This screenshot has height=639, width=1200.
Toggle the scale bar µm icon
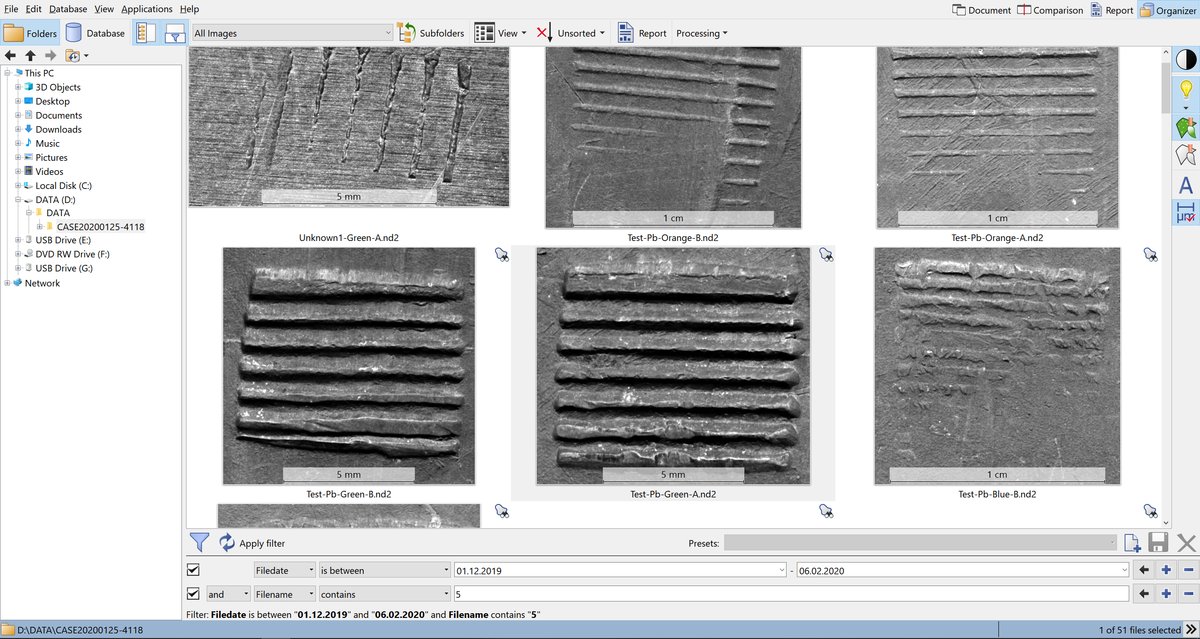1185,212
